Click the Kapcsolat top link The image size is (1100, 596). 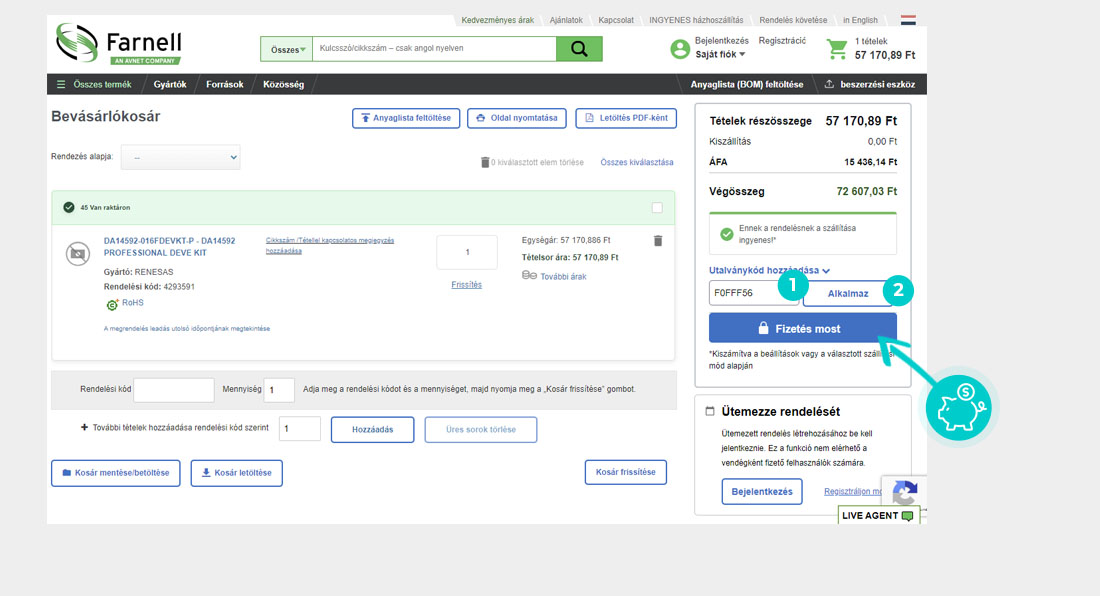click(616, 20)
